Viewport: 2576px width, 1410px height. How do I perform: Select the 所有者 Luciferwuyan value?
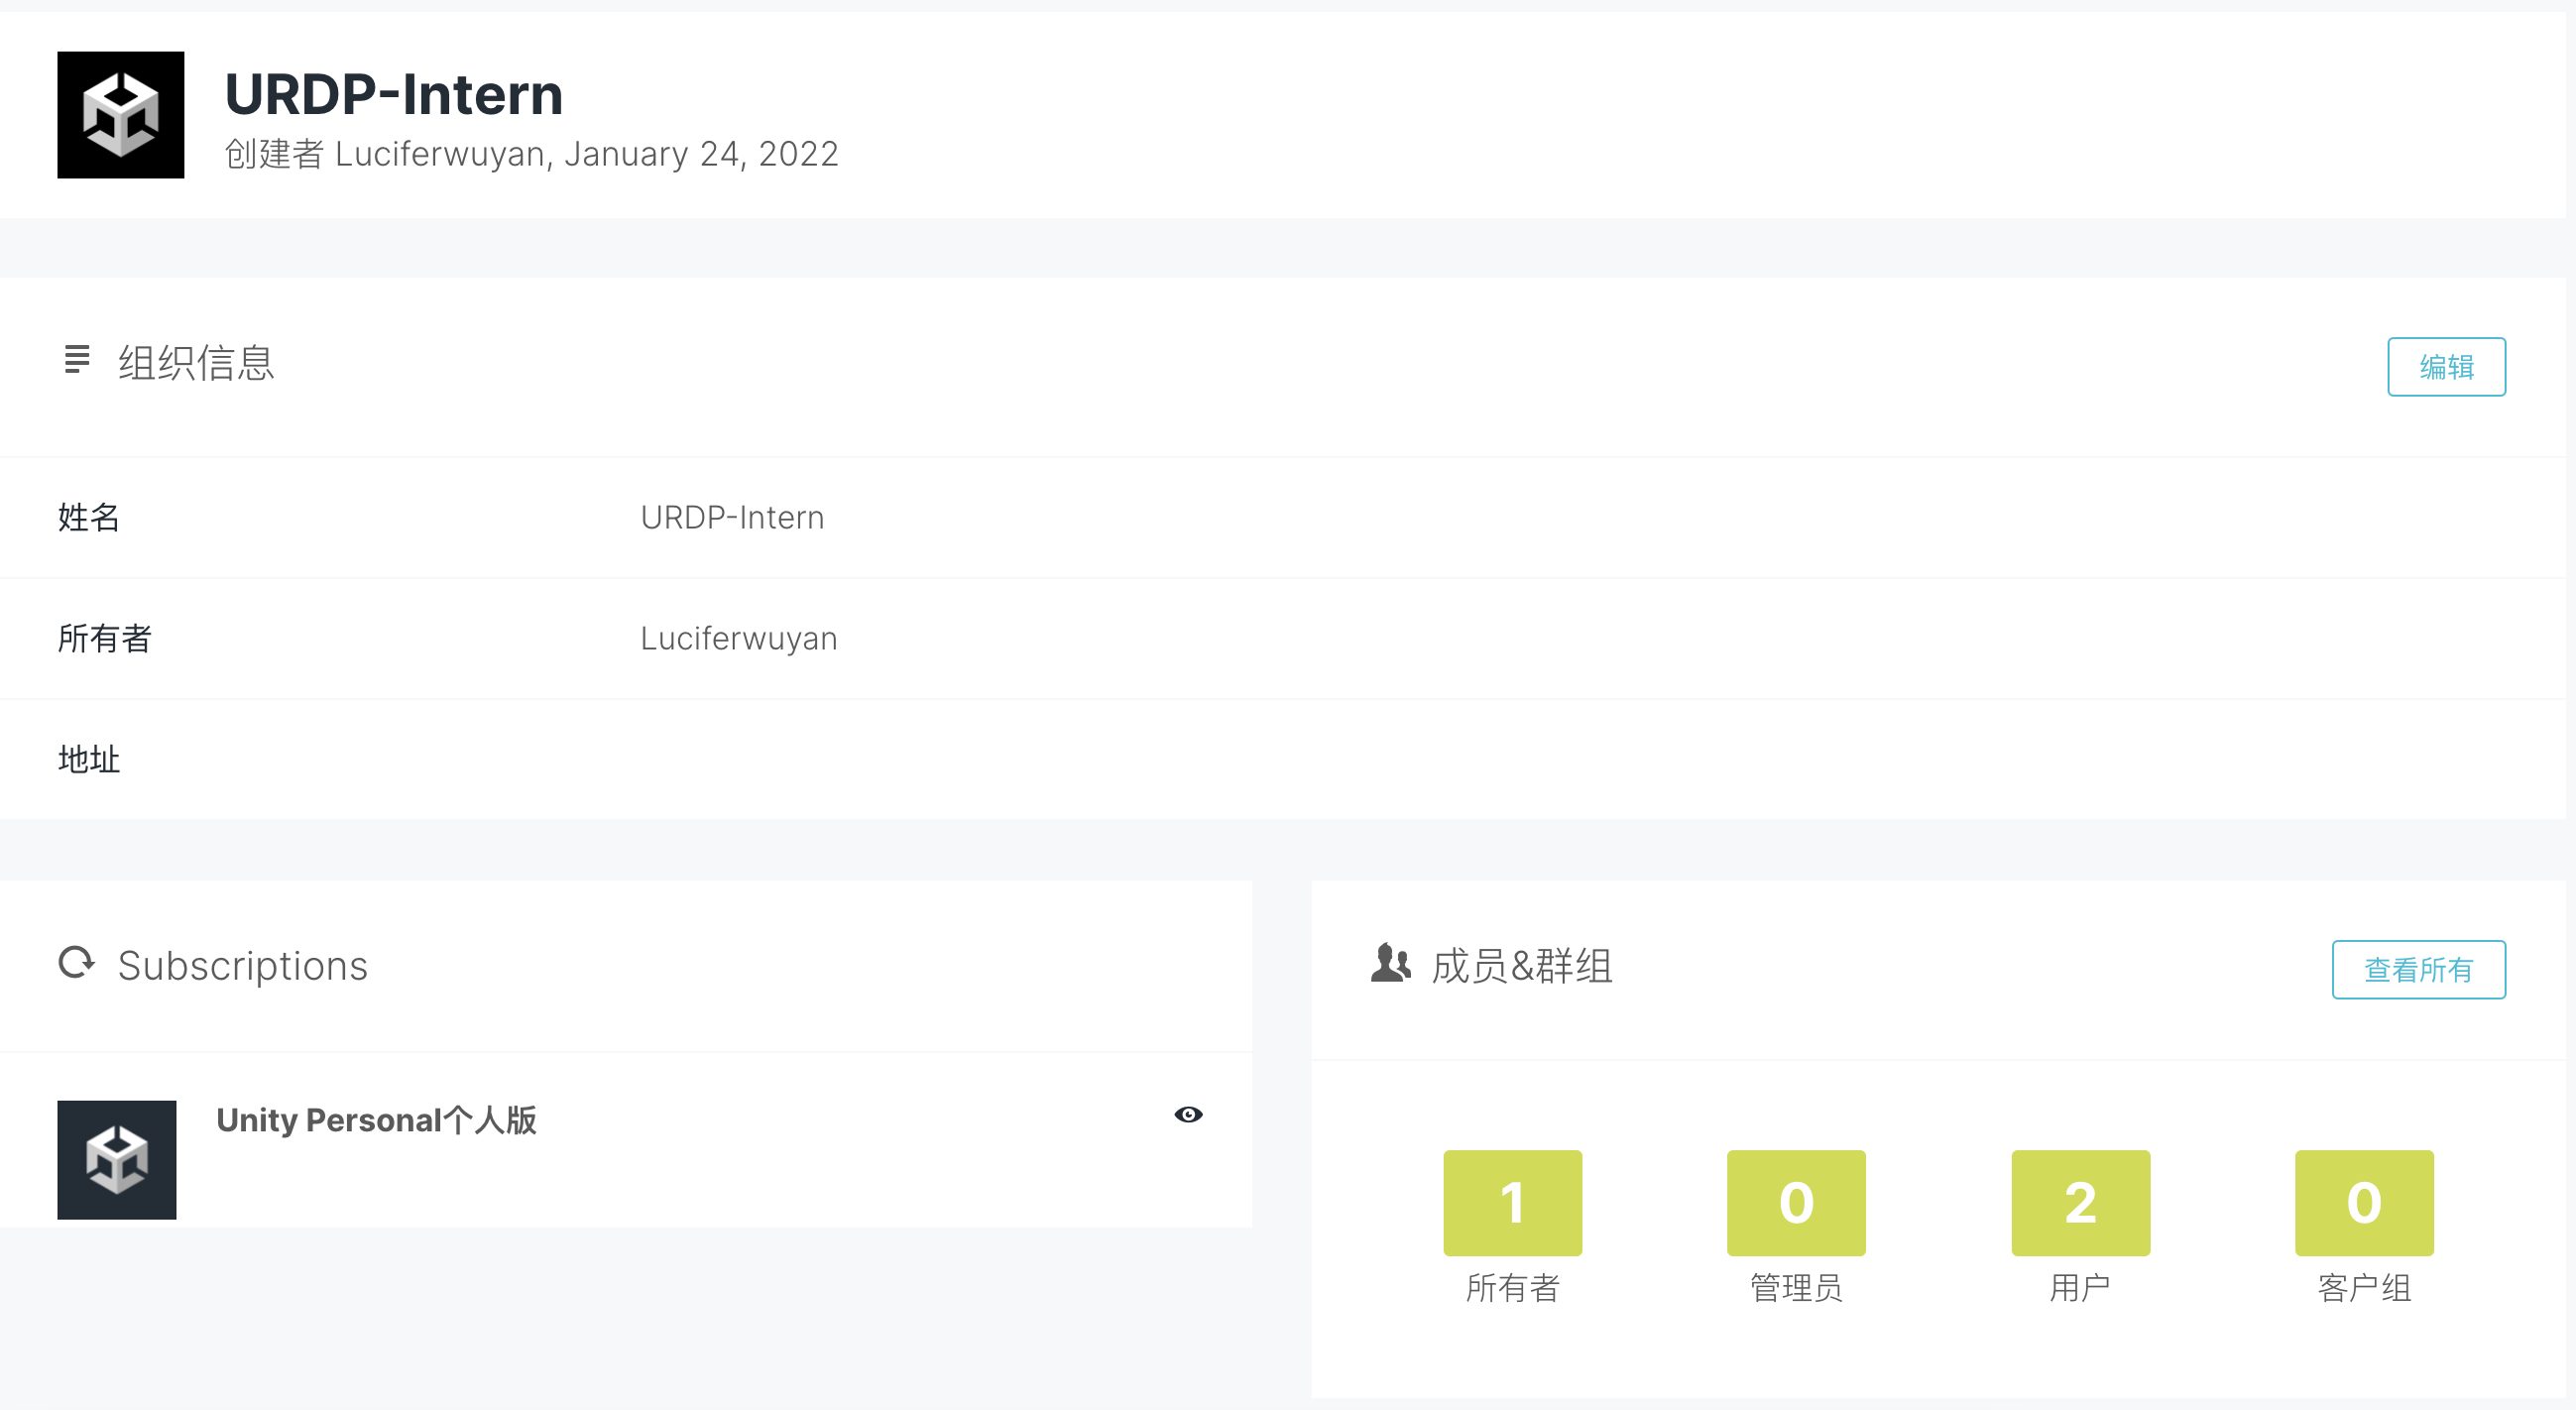tap(738, 638)
